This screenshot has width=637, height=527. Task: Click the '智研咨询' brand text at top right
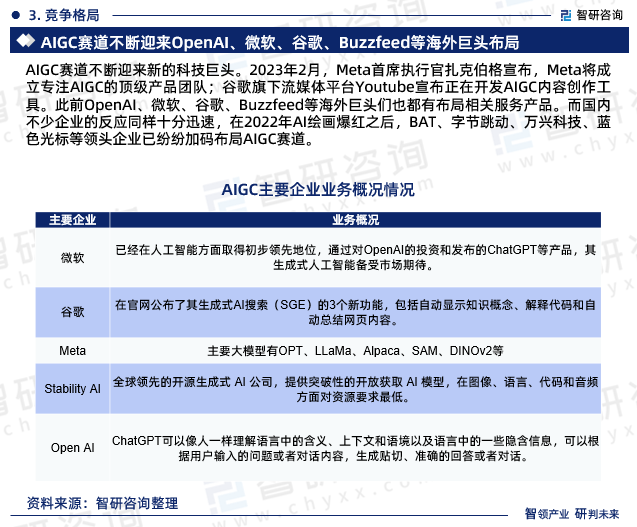[599, 15]
